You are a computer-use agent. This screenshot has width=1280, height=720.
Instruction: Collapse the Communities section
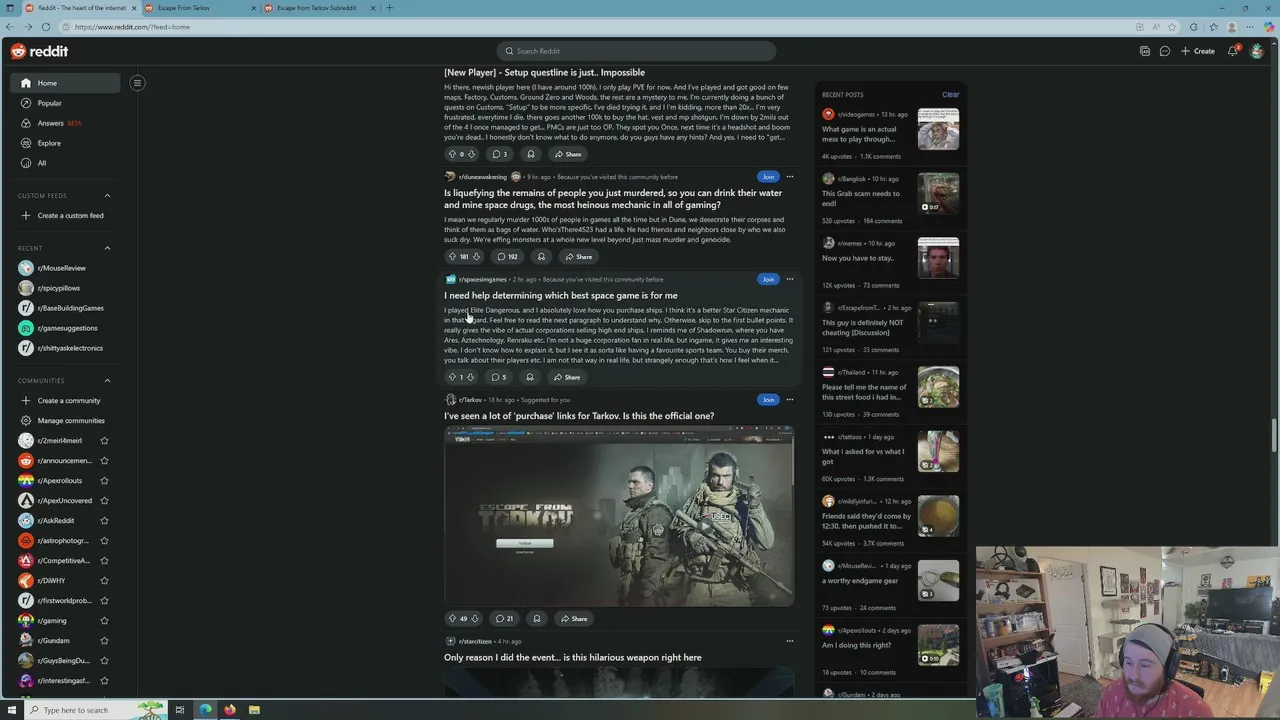pyautogui.click(x=107, y=380)
